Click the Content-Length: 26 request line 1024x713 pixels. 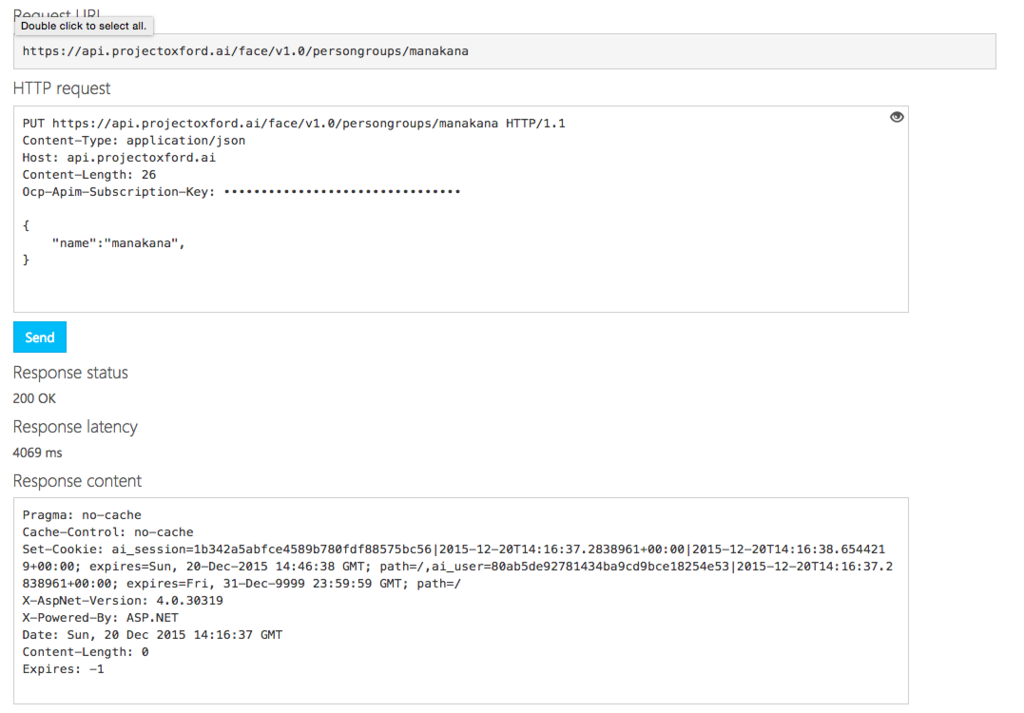[89, 174]
